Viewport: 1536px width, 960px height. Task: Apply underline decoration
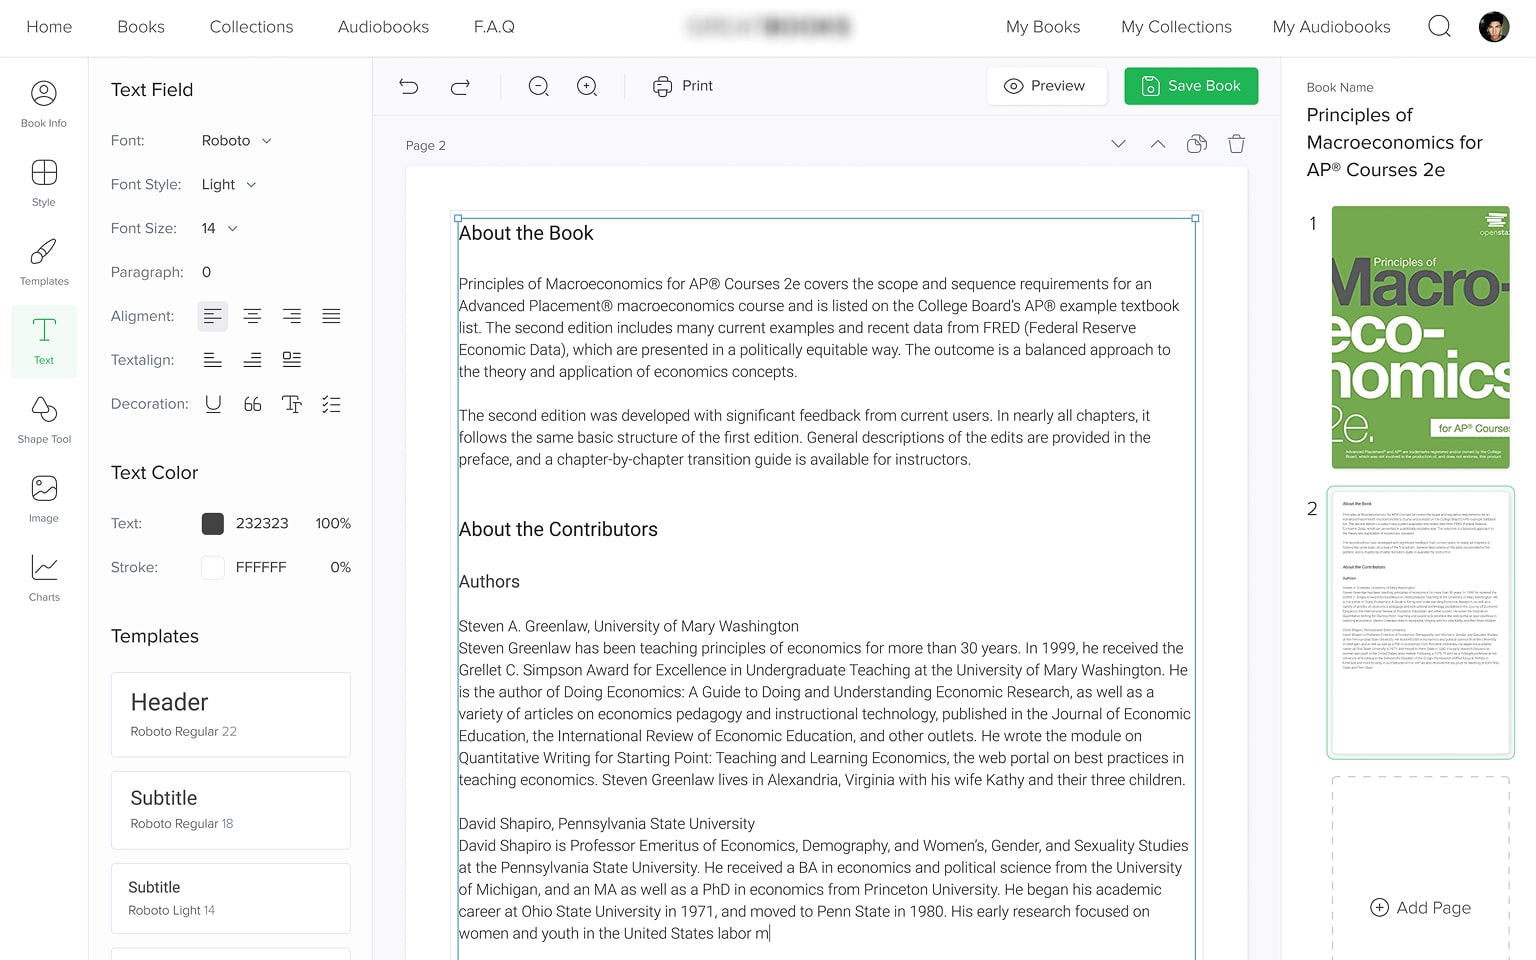click(213, 404)
